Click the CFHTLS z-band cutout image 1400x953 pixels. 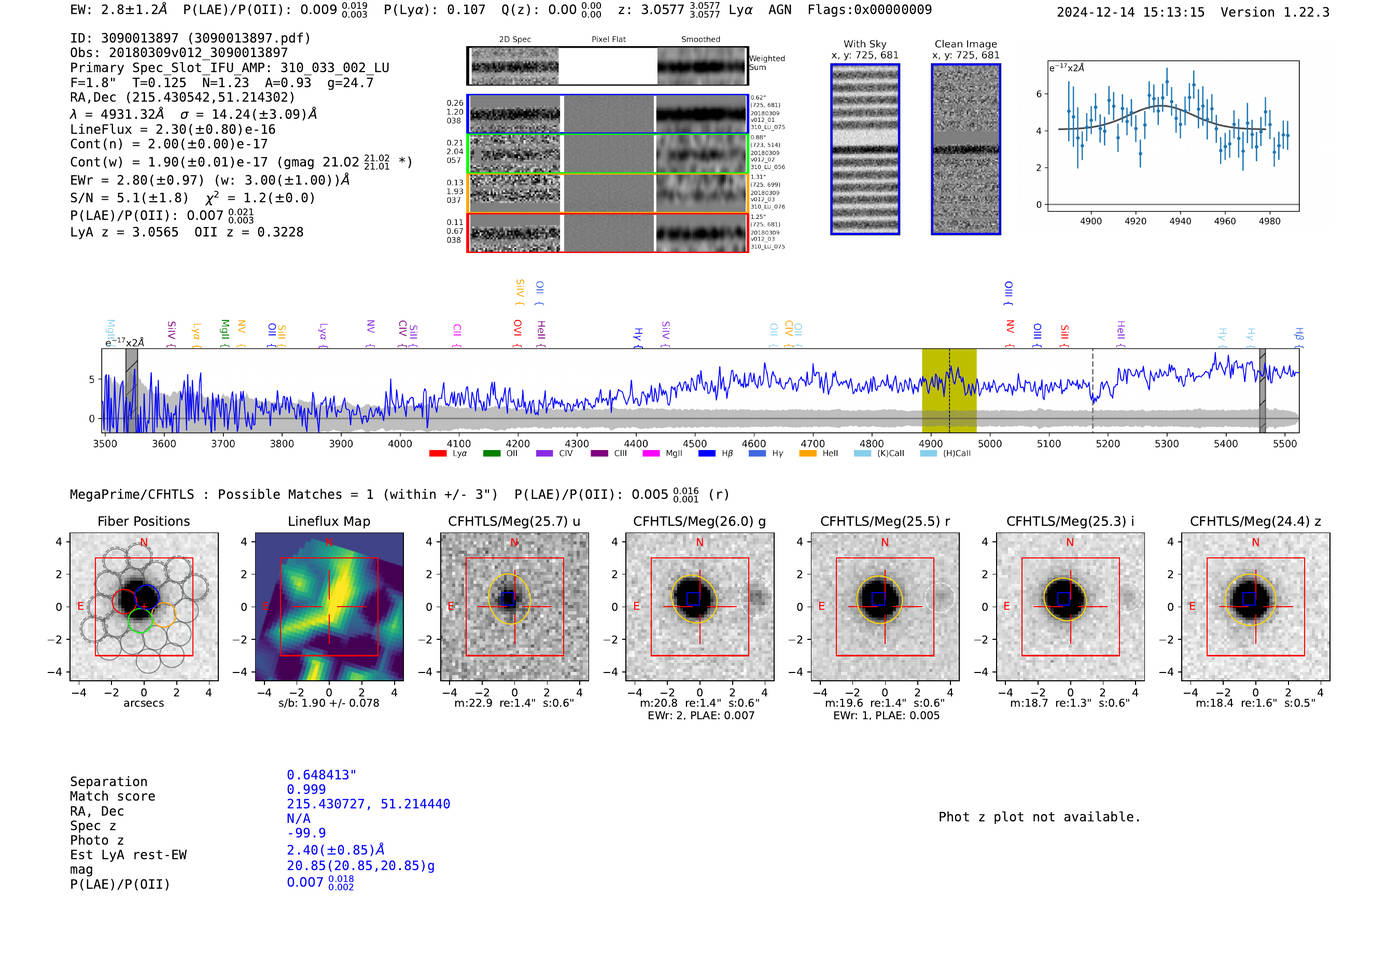1255,606
